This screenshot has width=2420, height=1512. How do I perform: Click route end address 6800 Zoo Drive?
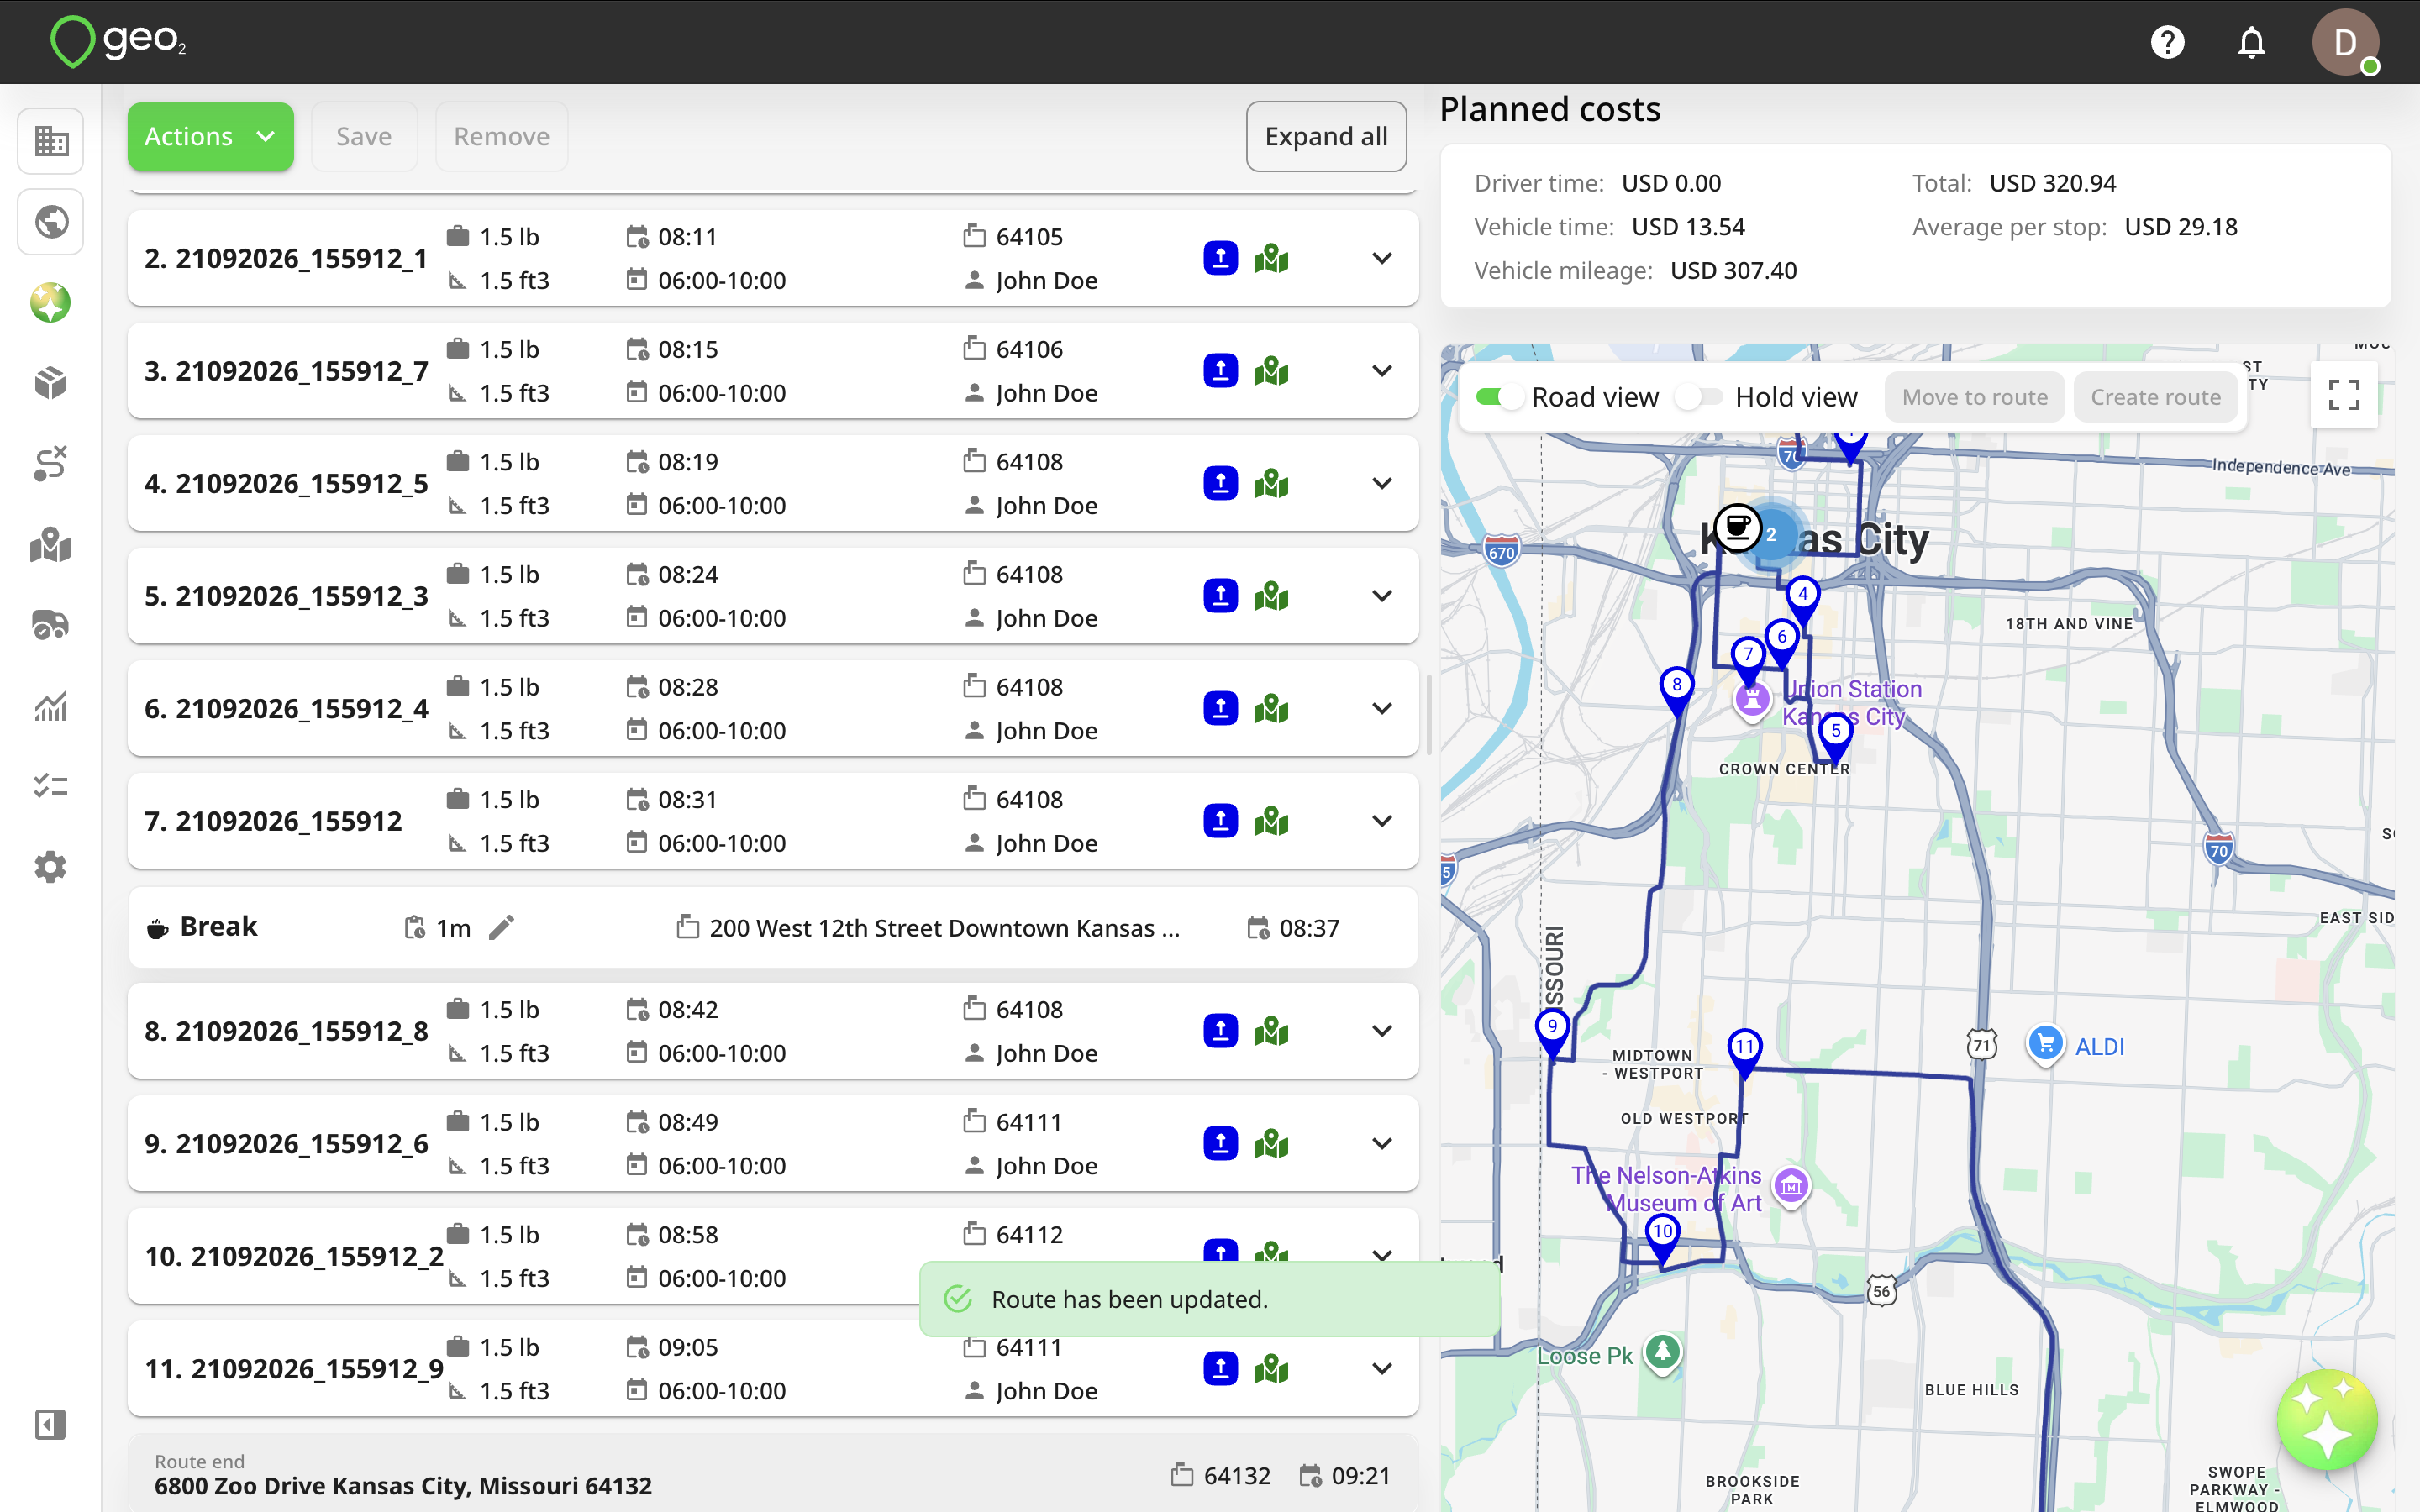point(403,1486)
